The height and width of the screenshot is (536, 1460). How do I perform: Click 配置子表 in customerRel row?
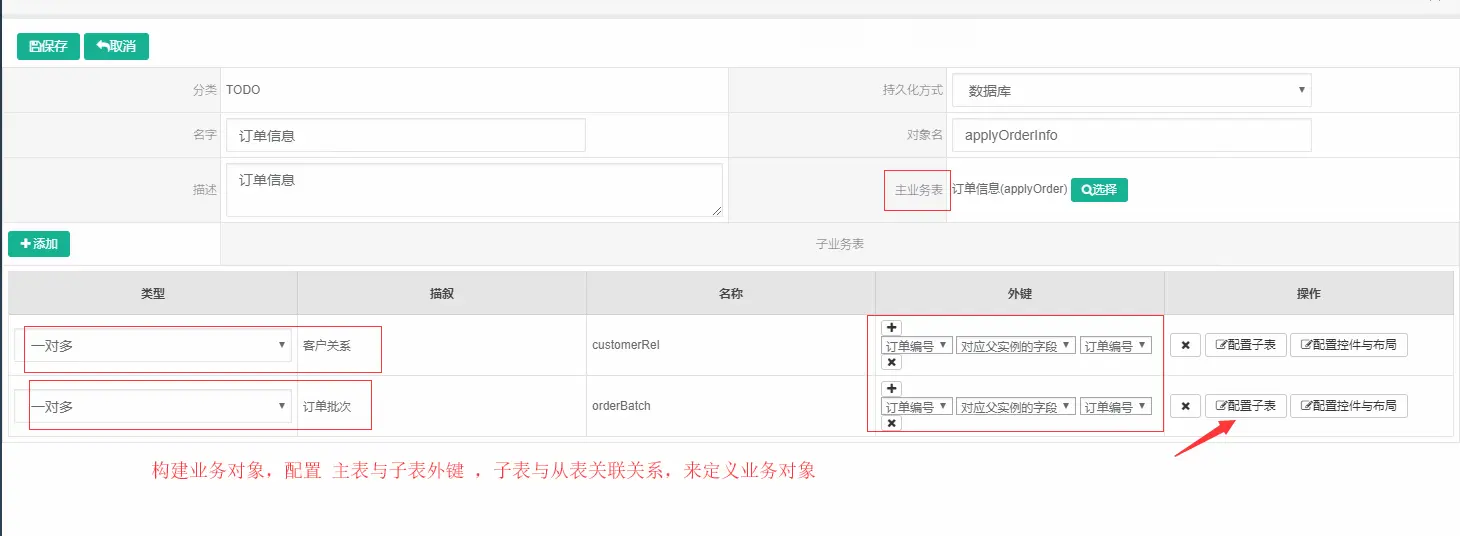pyautogui.click(x=1245, y=345)
